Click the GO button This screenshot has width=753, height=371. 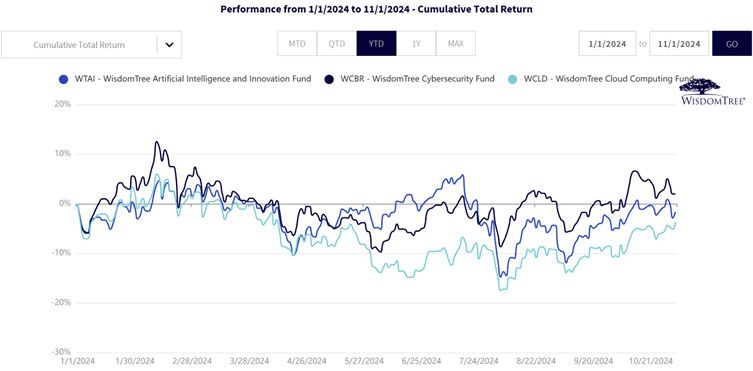point(732,44)
